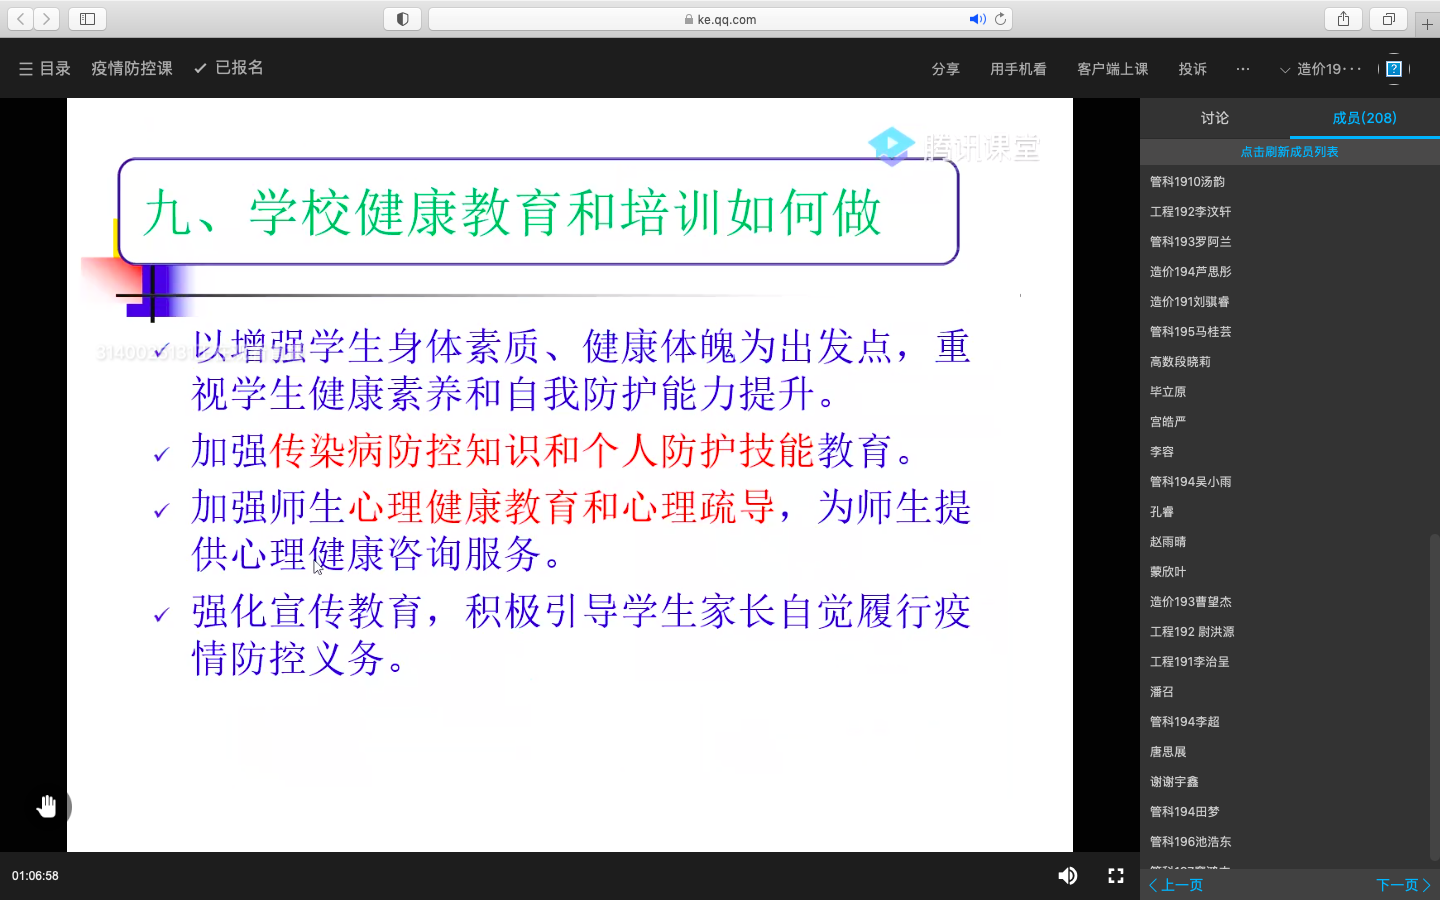The width and height of the screenshot is (1440, 900).
Task: Click the privacy shield icon
Action: coord(402,19)
